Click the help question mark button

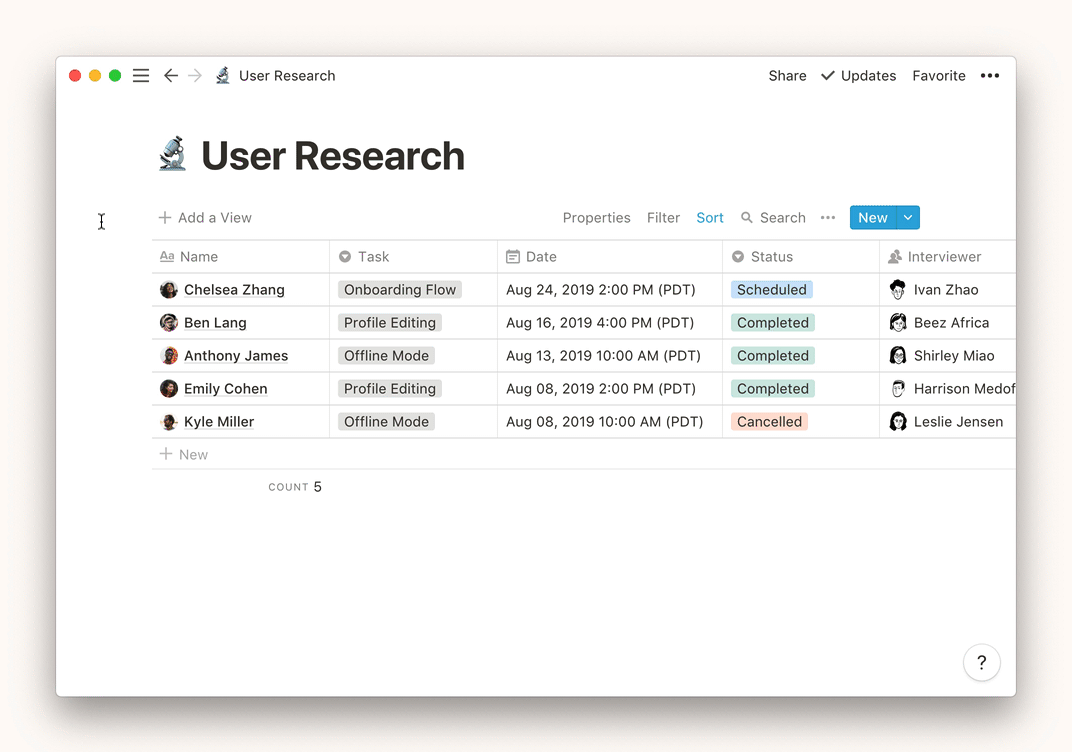point(981,662)
